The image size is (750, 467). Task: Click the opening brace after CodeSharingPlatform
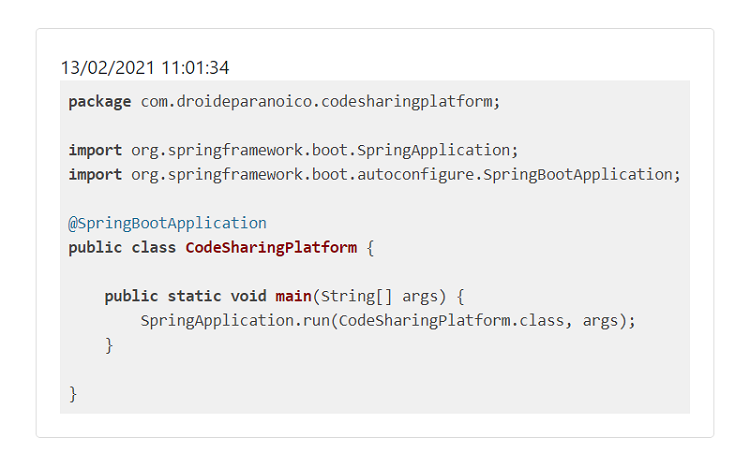pyautogui.click(x=369, y=247)
